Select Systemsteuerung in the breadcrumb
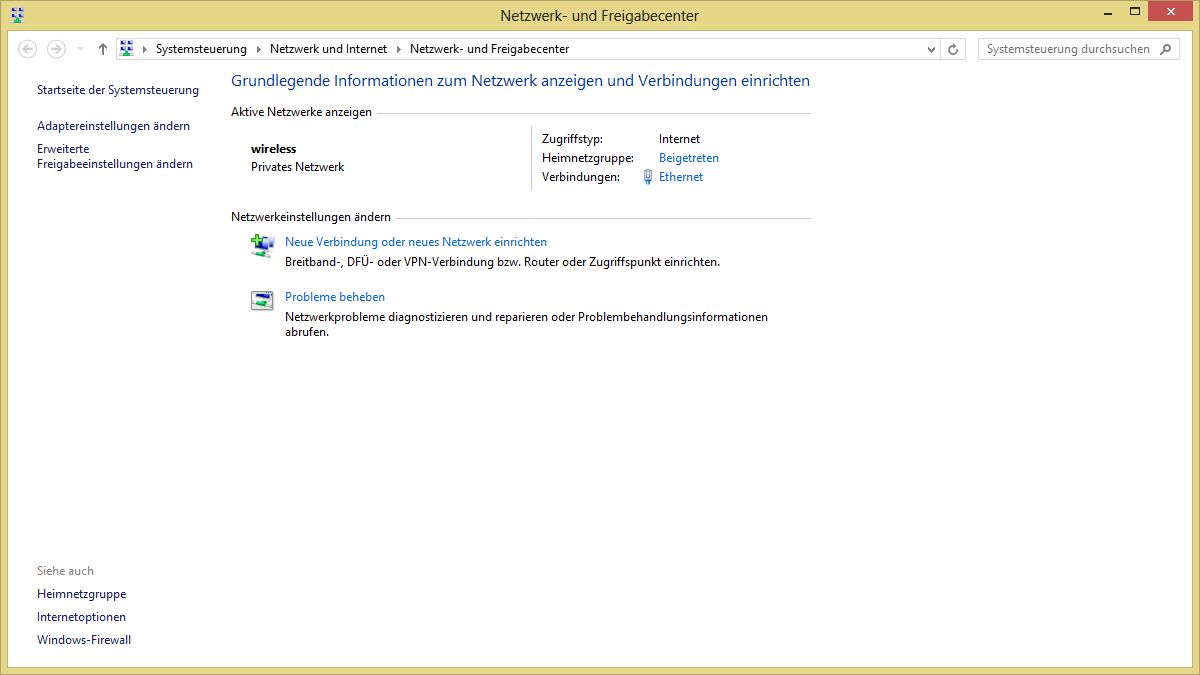Image resolution: width=1200 pixels, height=675 pixels. click(x=201, y=49)
